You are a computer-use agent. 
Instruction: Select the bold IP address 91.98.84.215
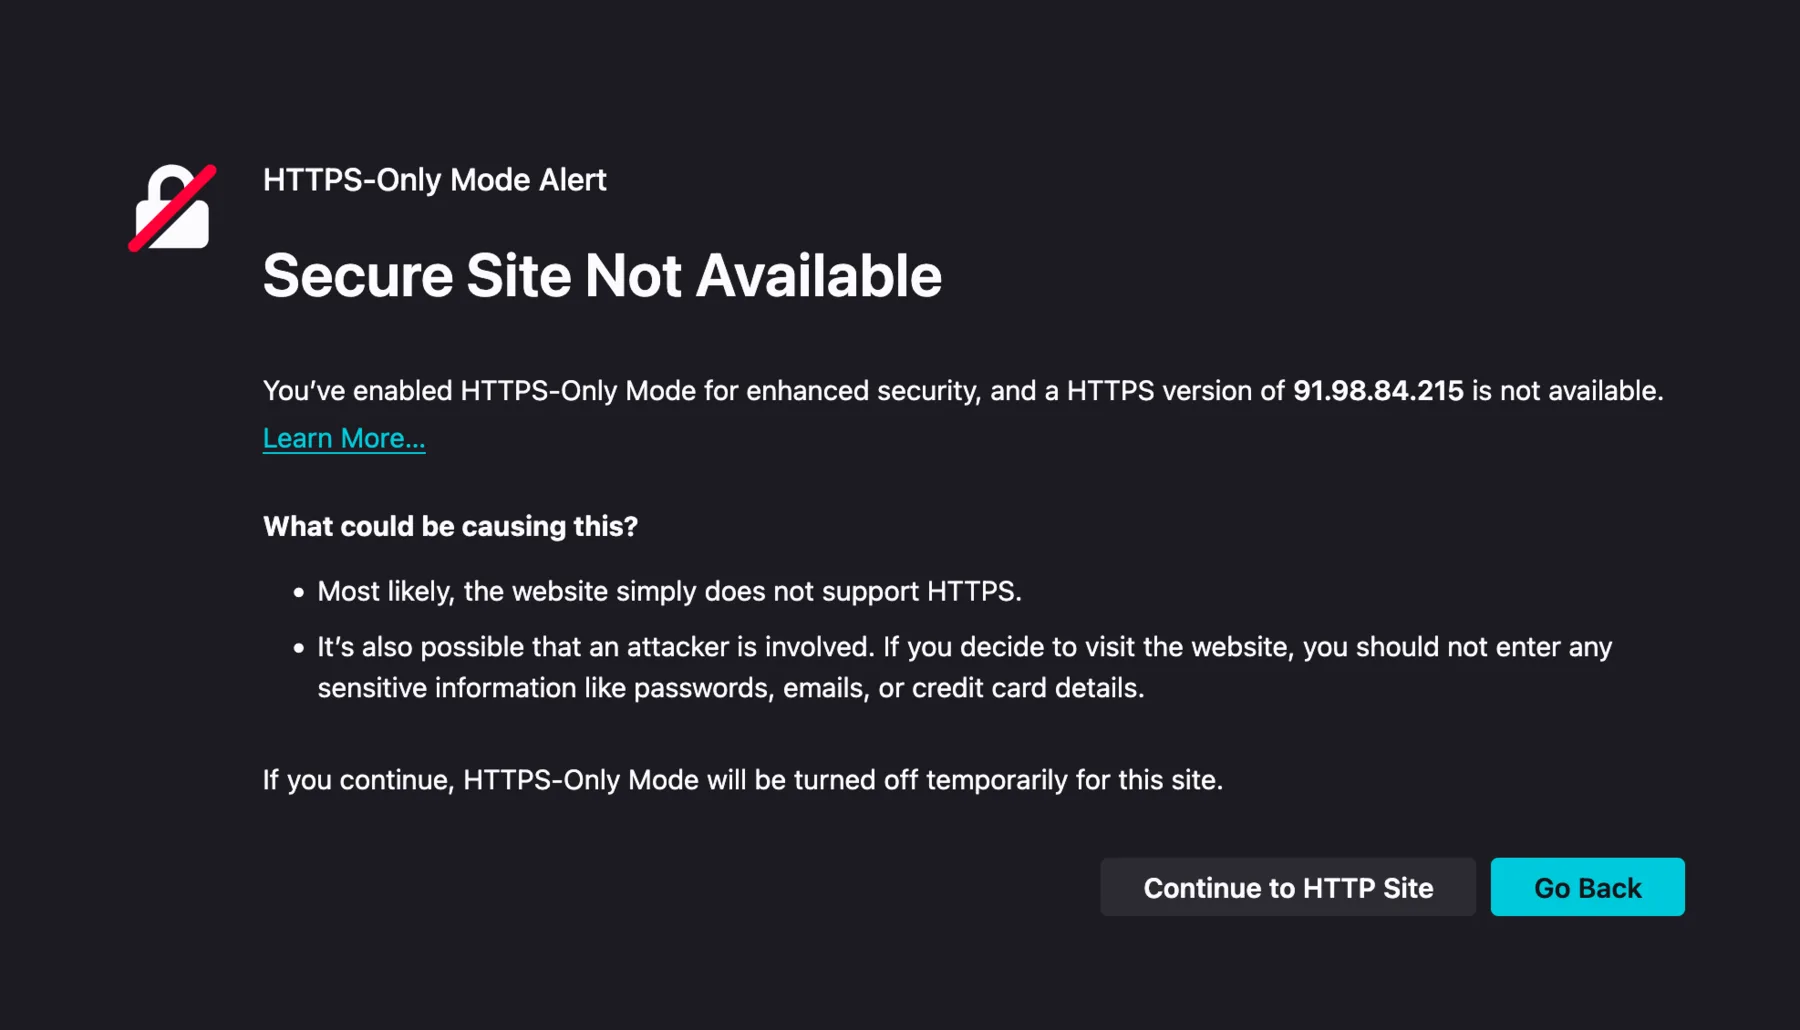pyautogui.click(x=1377, y=391)
